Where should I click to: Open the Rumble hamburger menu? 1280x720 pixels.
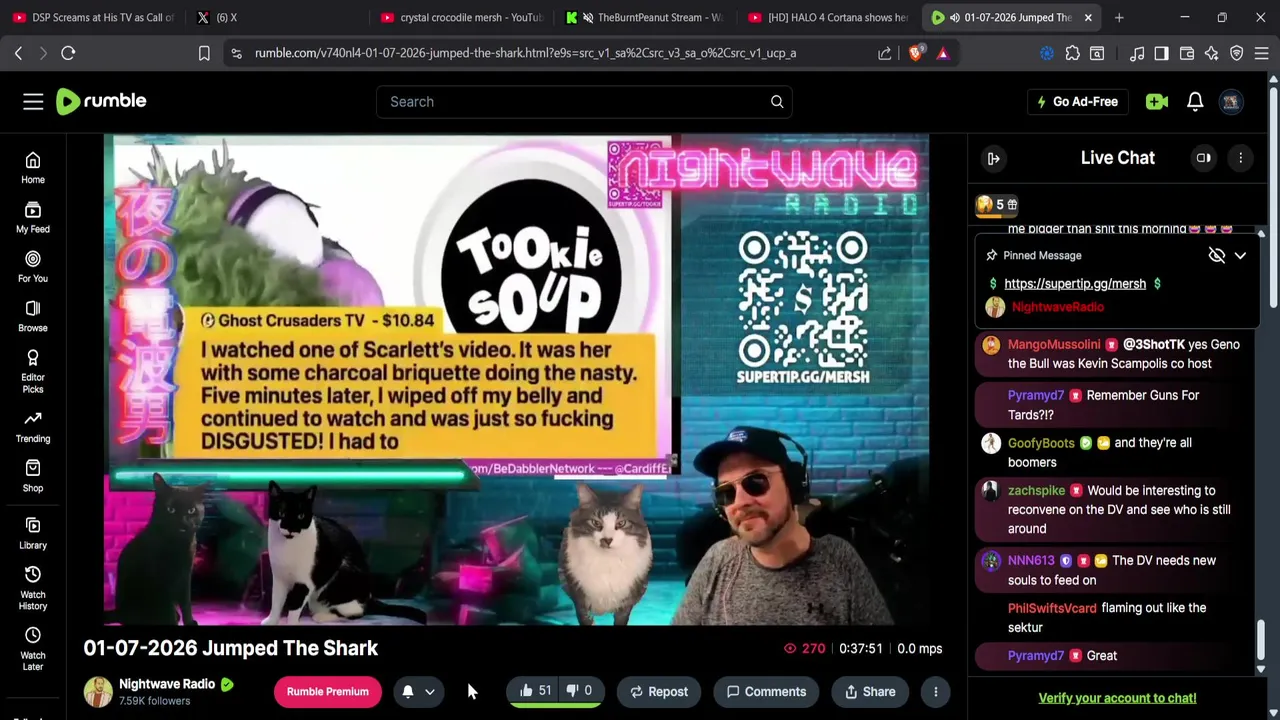pos(33,101)
